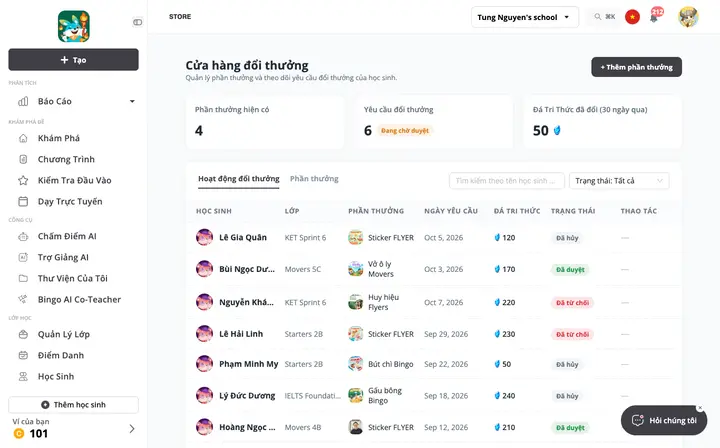The width and height of the screenshot is (720, 448).
Task: Close the Hỏi chúng tôi chat widget
Action: [x=700, y=408]
